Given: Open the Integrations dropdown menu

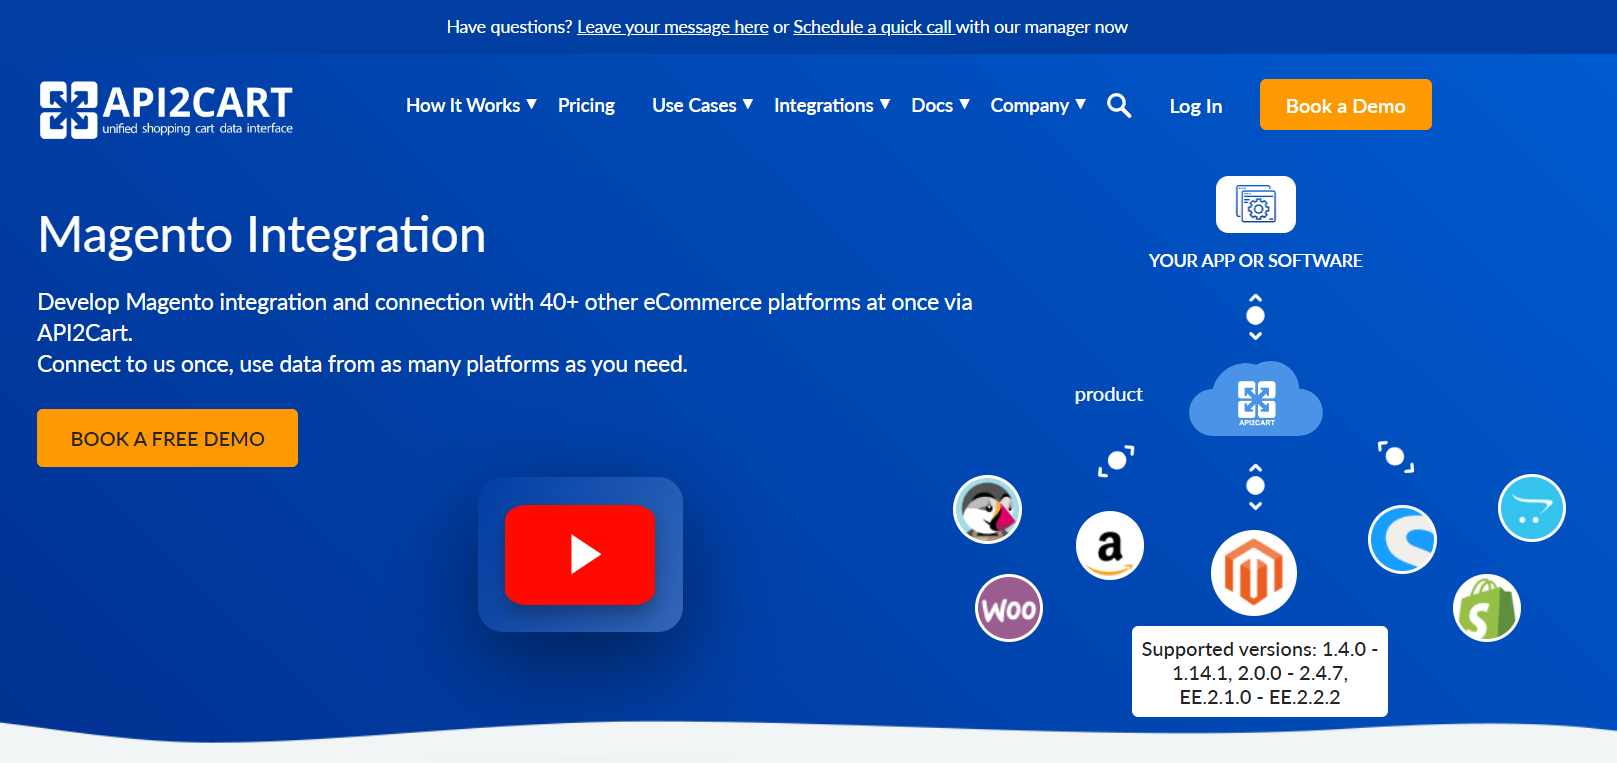Looking at the screenshot, I should (832, 105).
